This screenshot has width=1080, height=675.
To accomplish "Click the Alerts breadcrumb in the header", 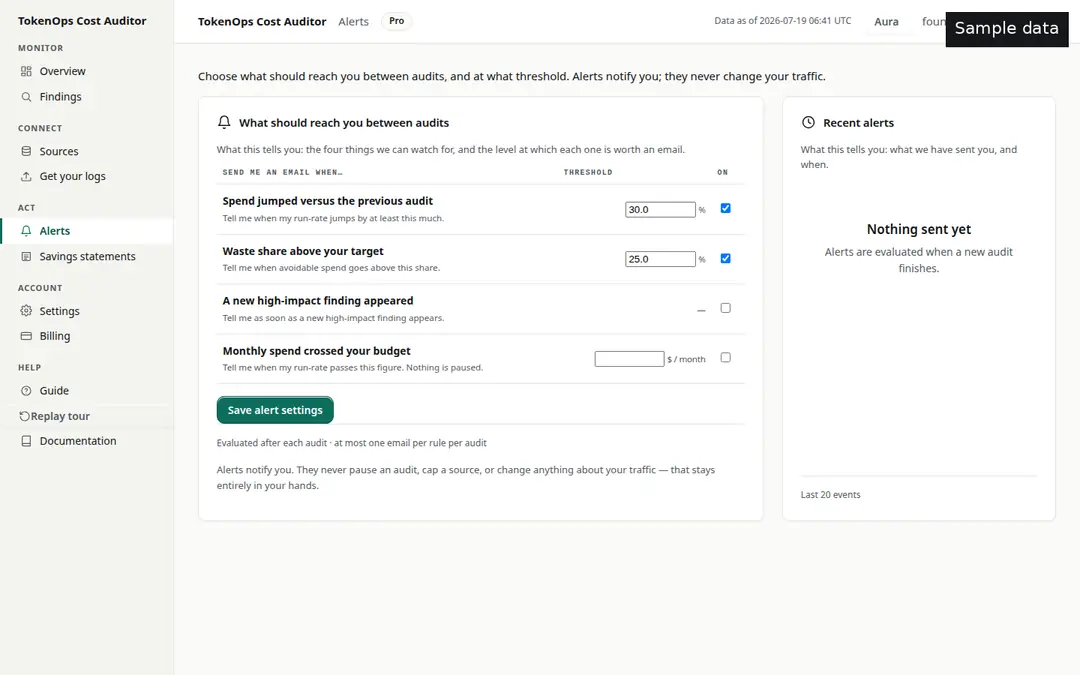I will tap(353, 21).
